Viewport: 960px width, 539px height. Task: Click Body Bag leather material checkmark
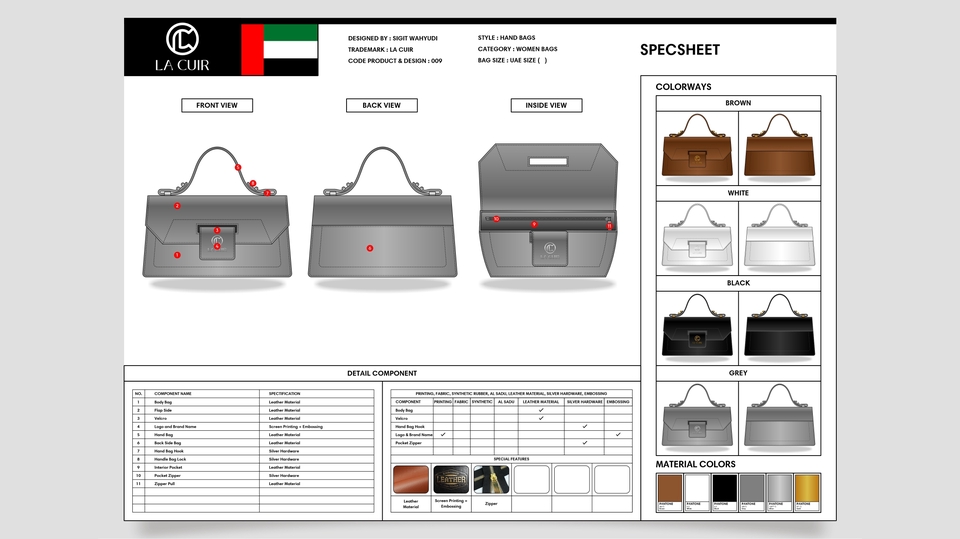[x=541, y=410]
